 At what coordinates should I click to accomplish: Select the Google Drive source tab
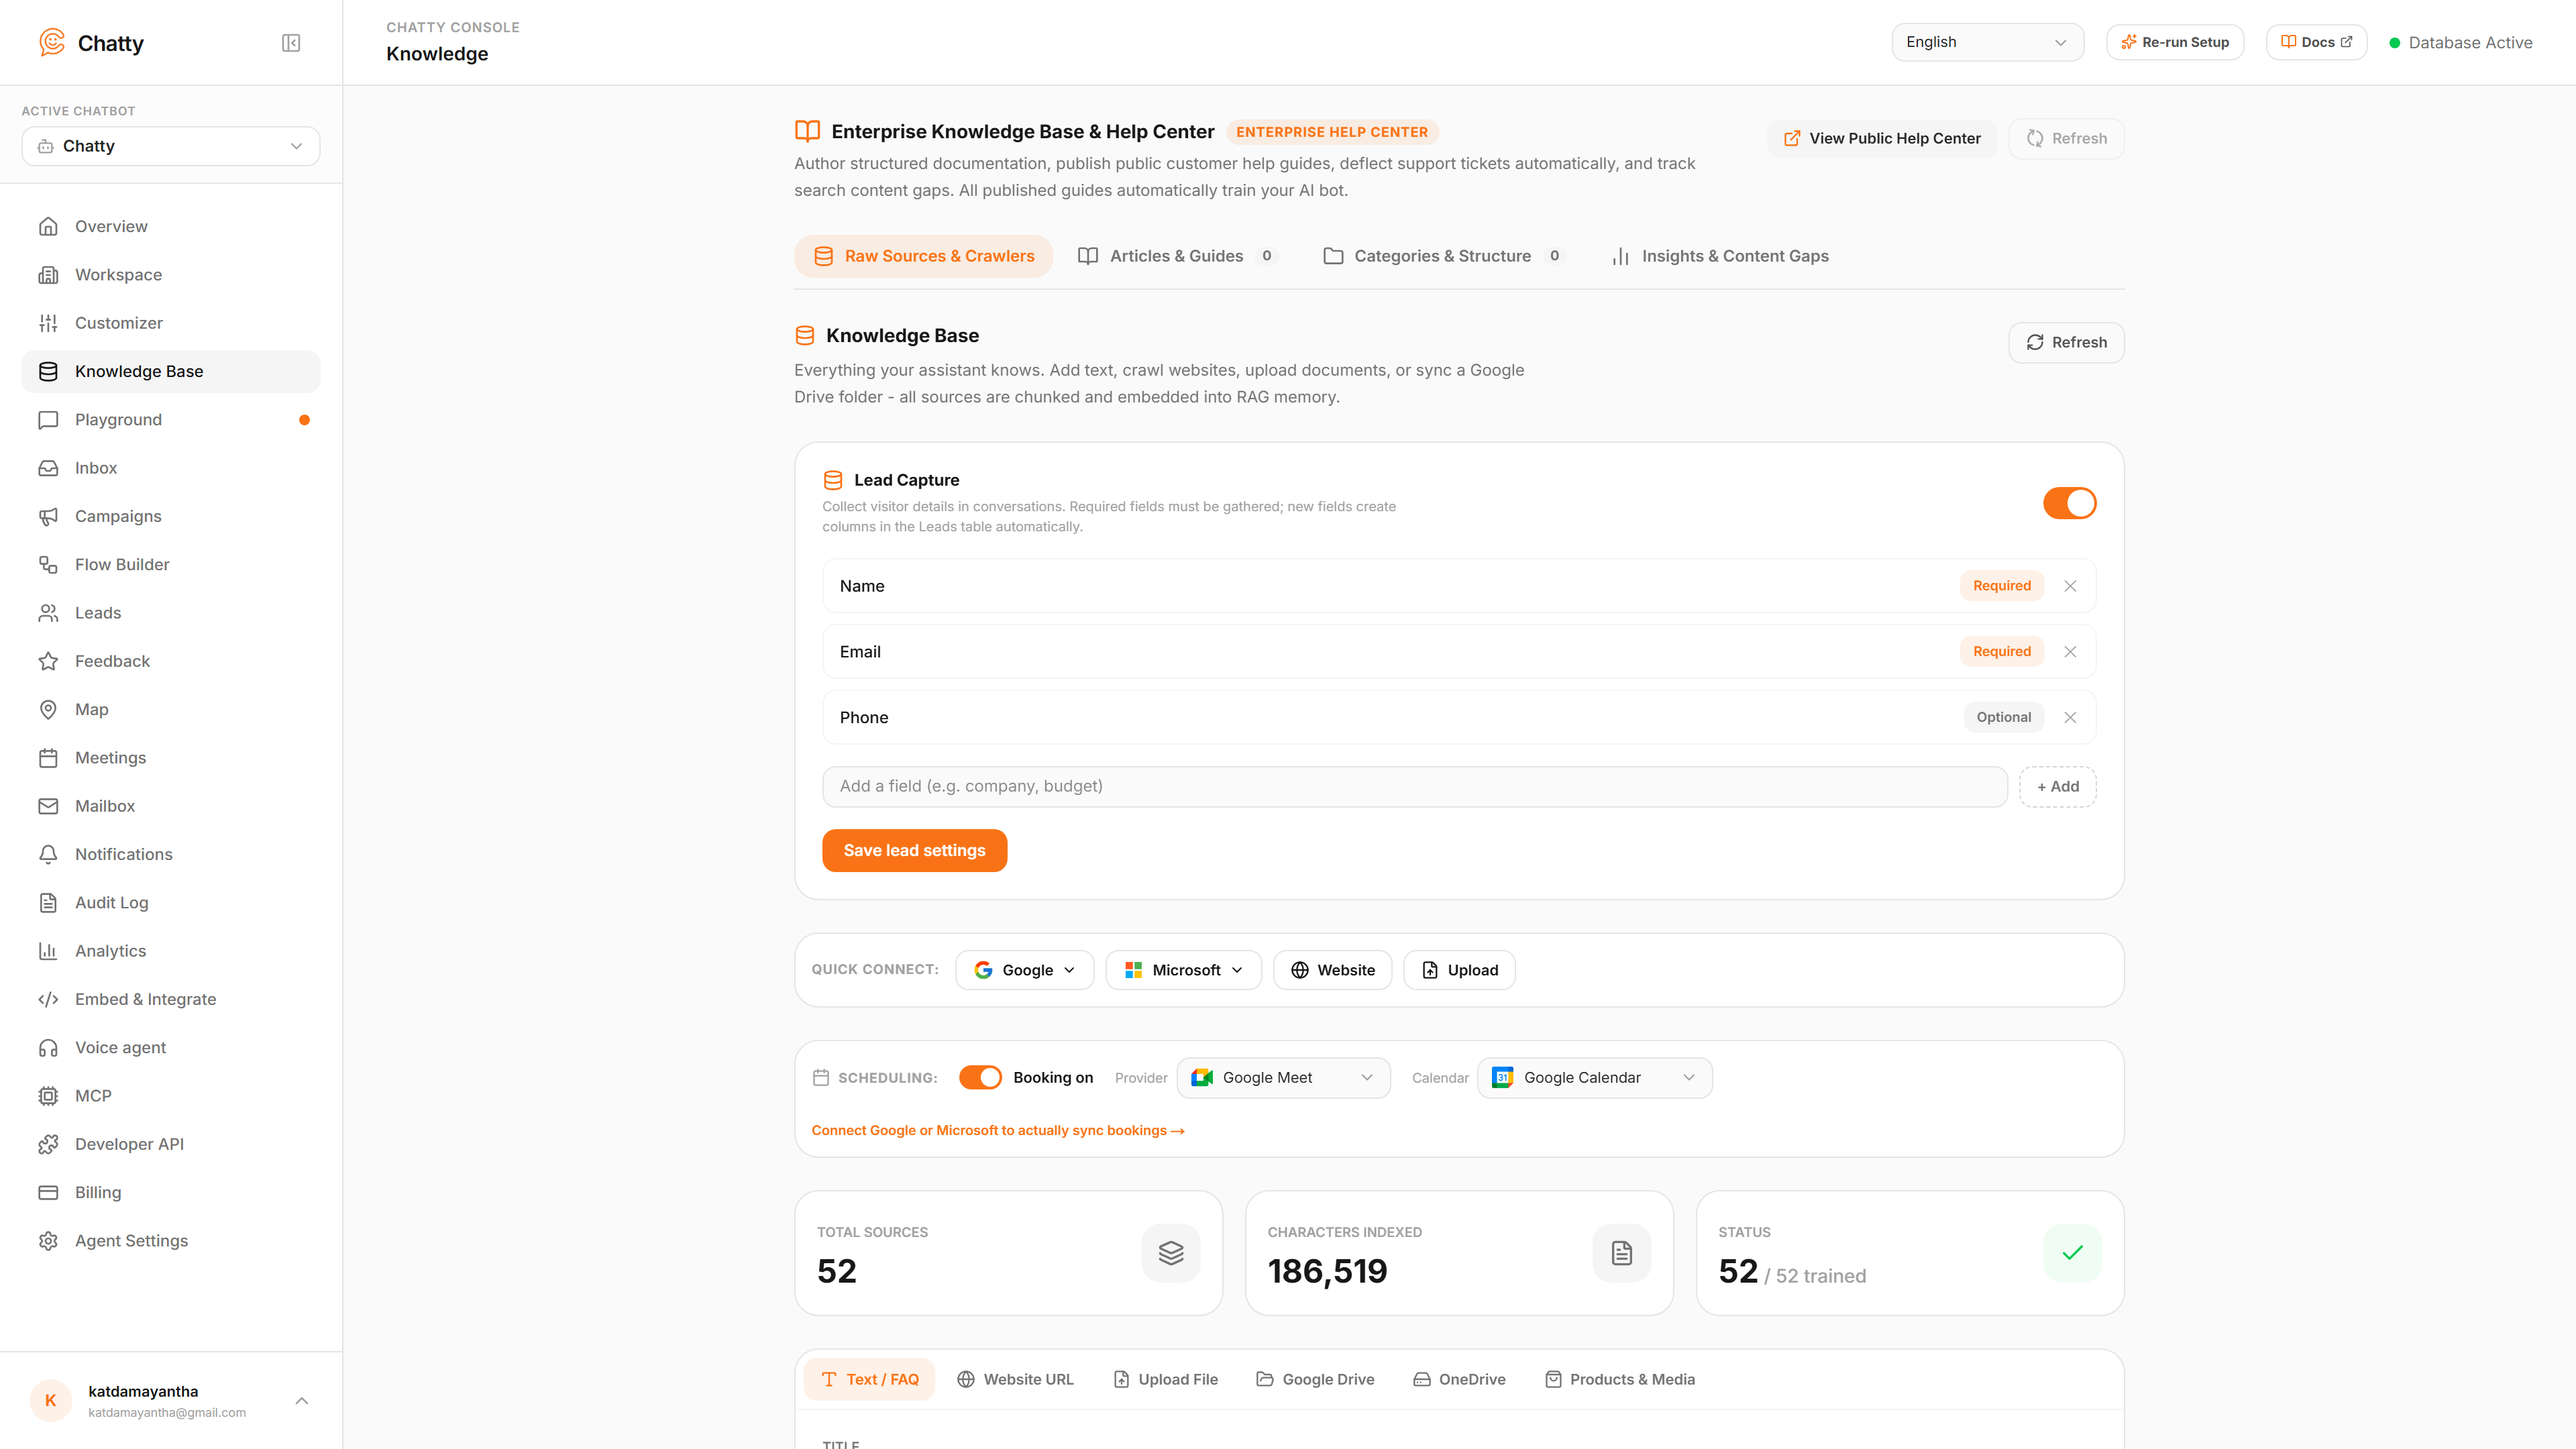[1315, 1380]
